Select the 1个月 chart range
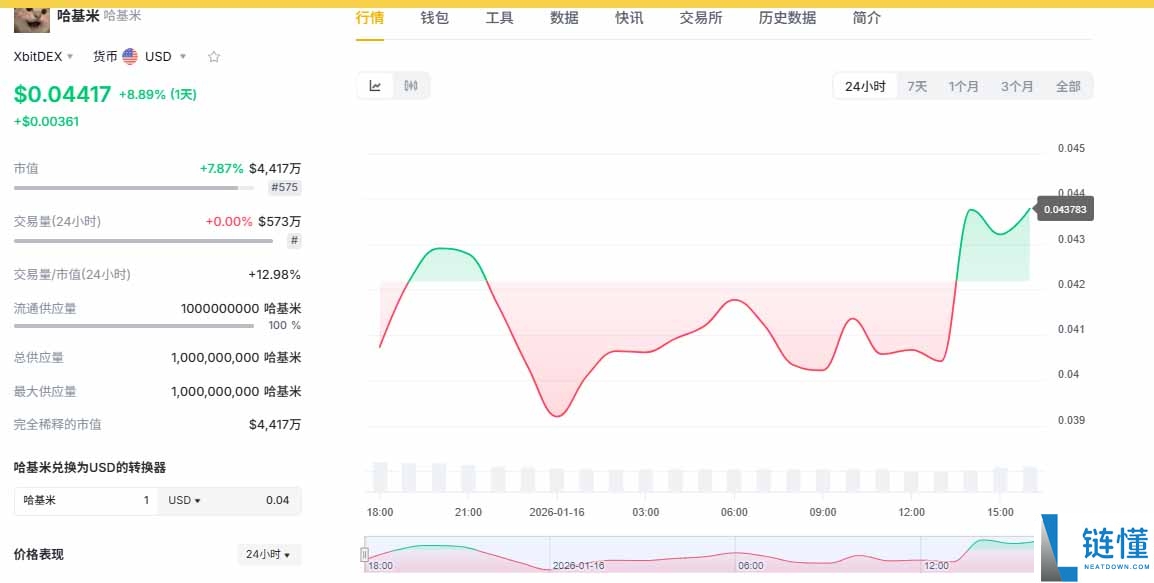Screen dimensions: 1154x583 [963, 87]
